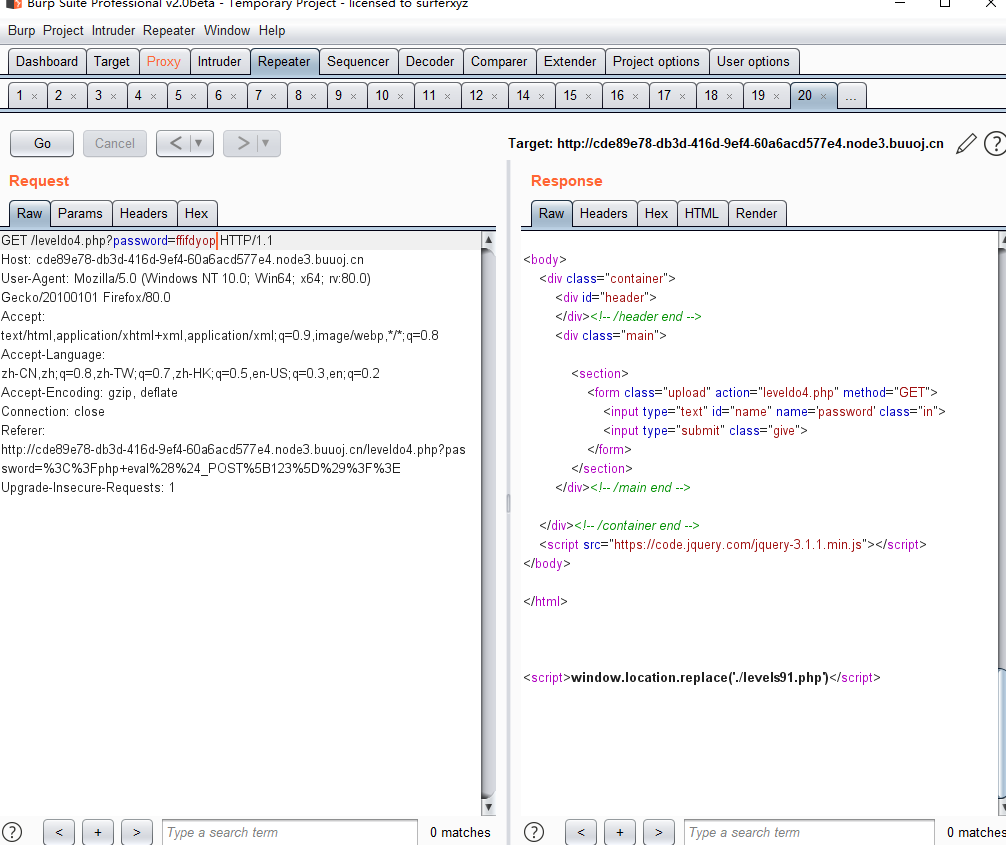Switch to the Extender tab
1006x845 pixels.
click(x=570, y=62)
